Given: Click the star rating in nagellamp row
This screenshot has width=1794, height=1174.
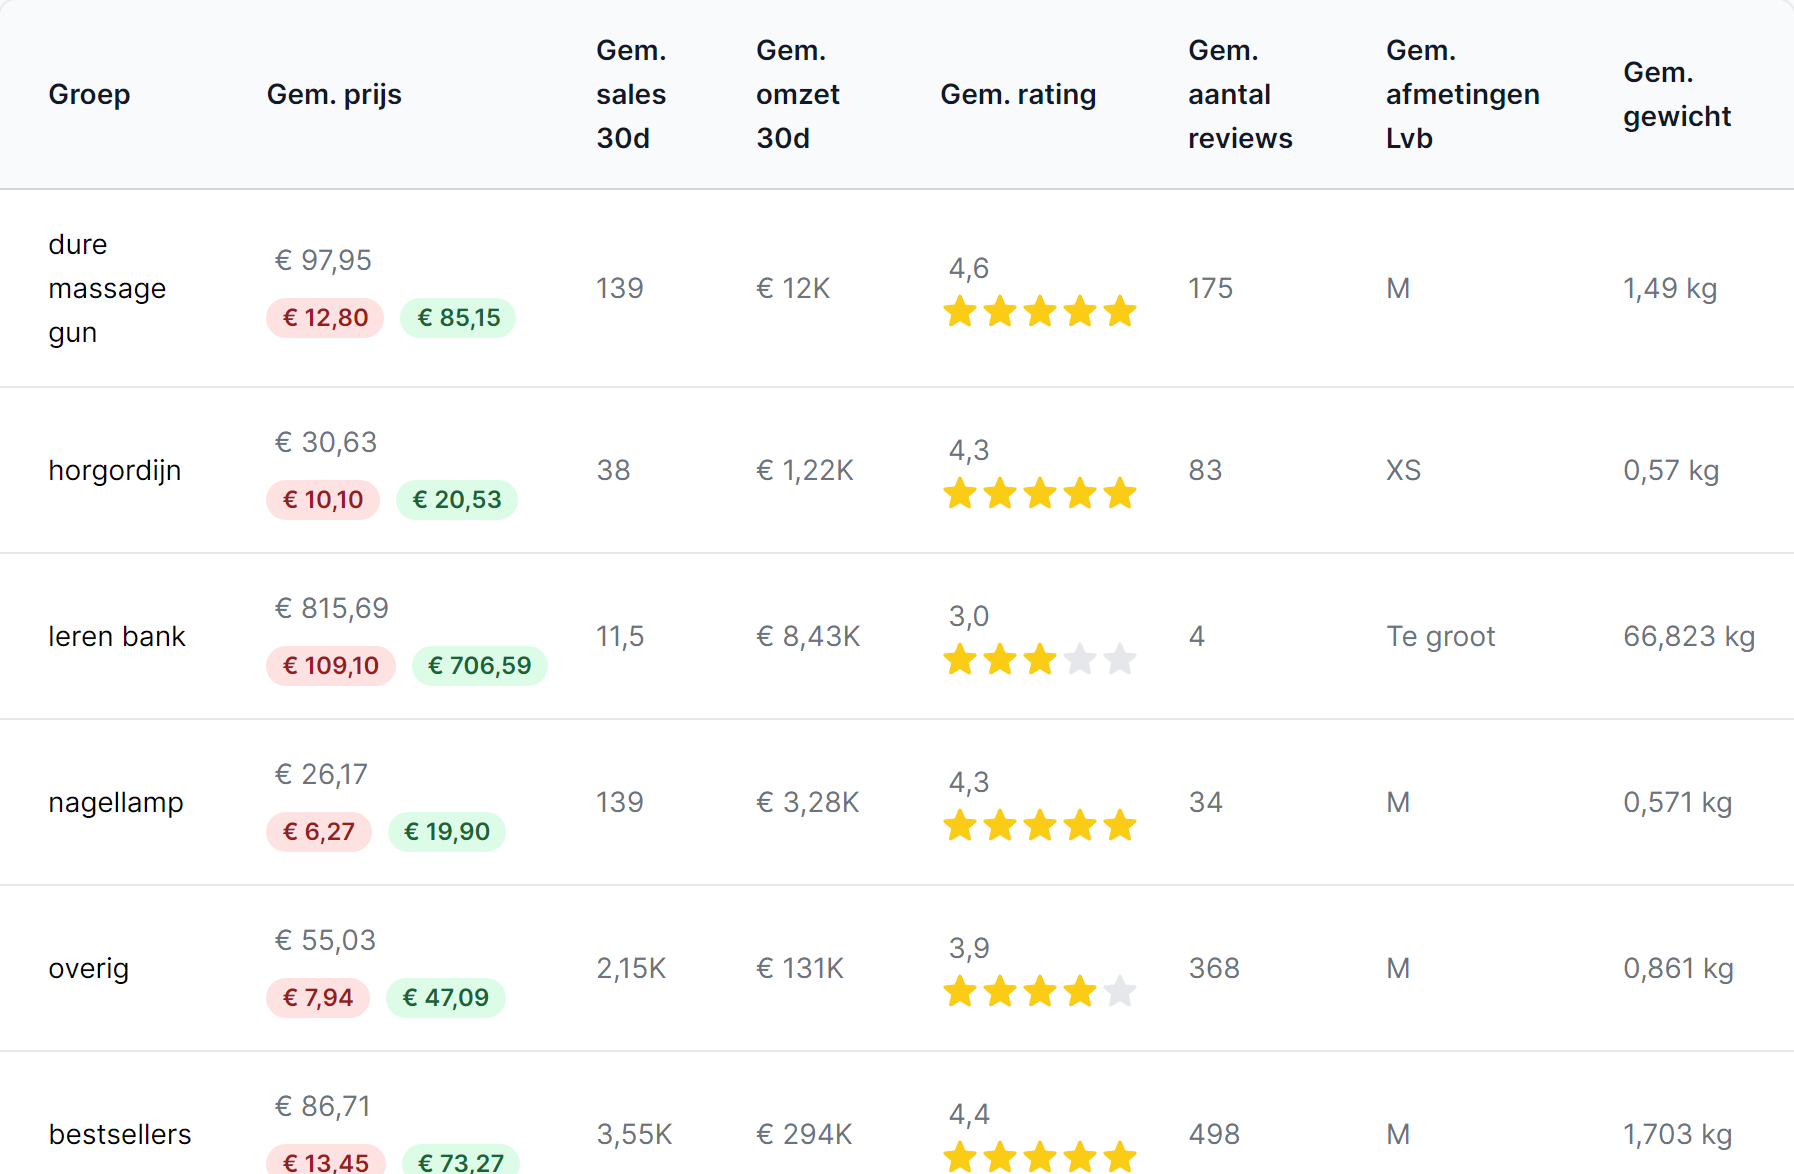Looking at the screenshot, I should point(1039,826).
